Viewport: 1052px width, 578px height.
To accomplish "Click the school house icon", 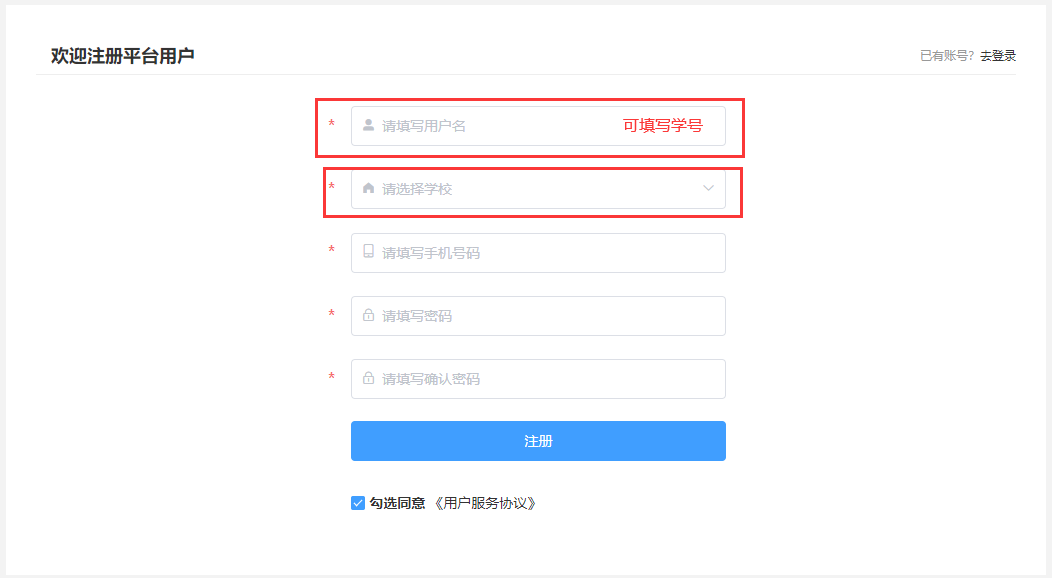I will 368,188.
